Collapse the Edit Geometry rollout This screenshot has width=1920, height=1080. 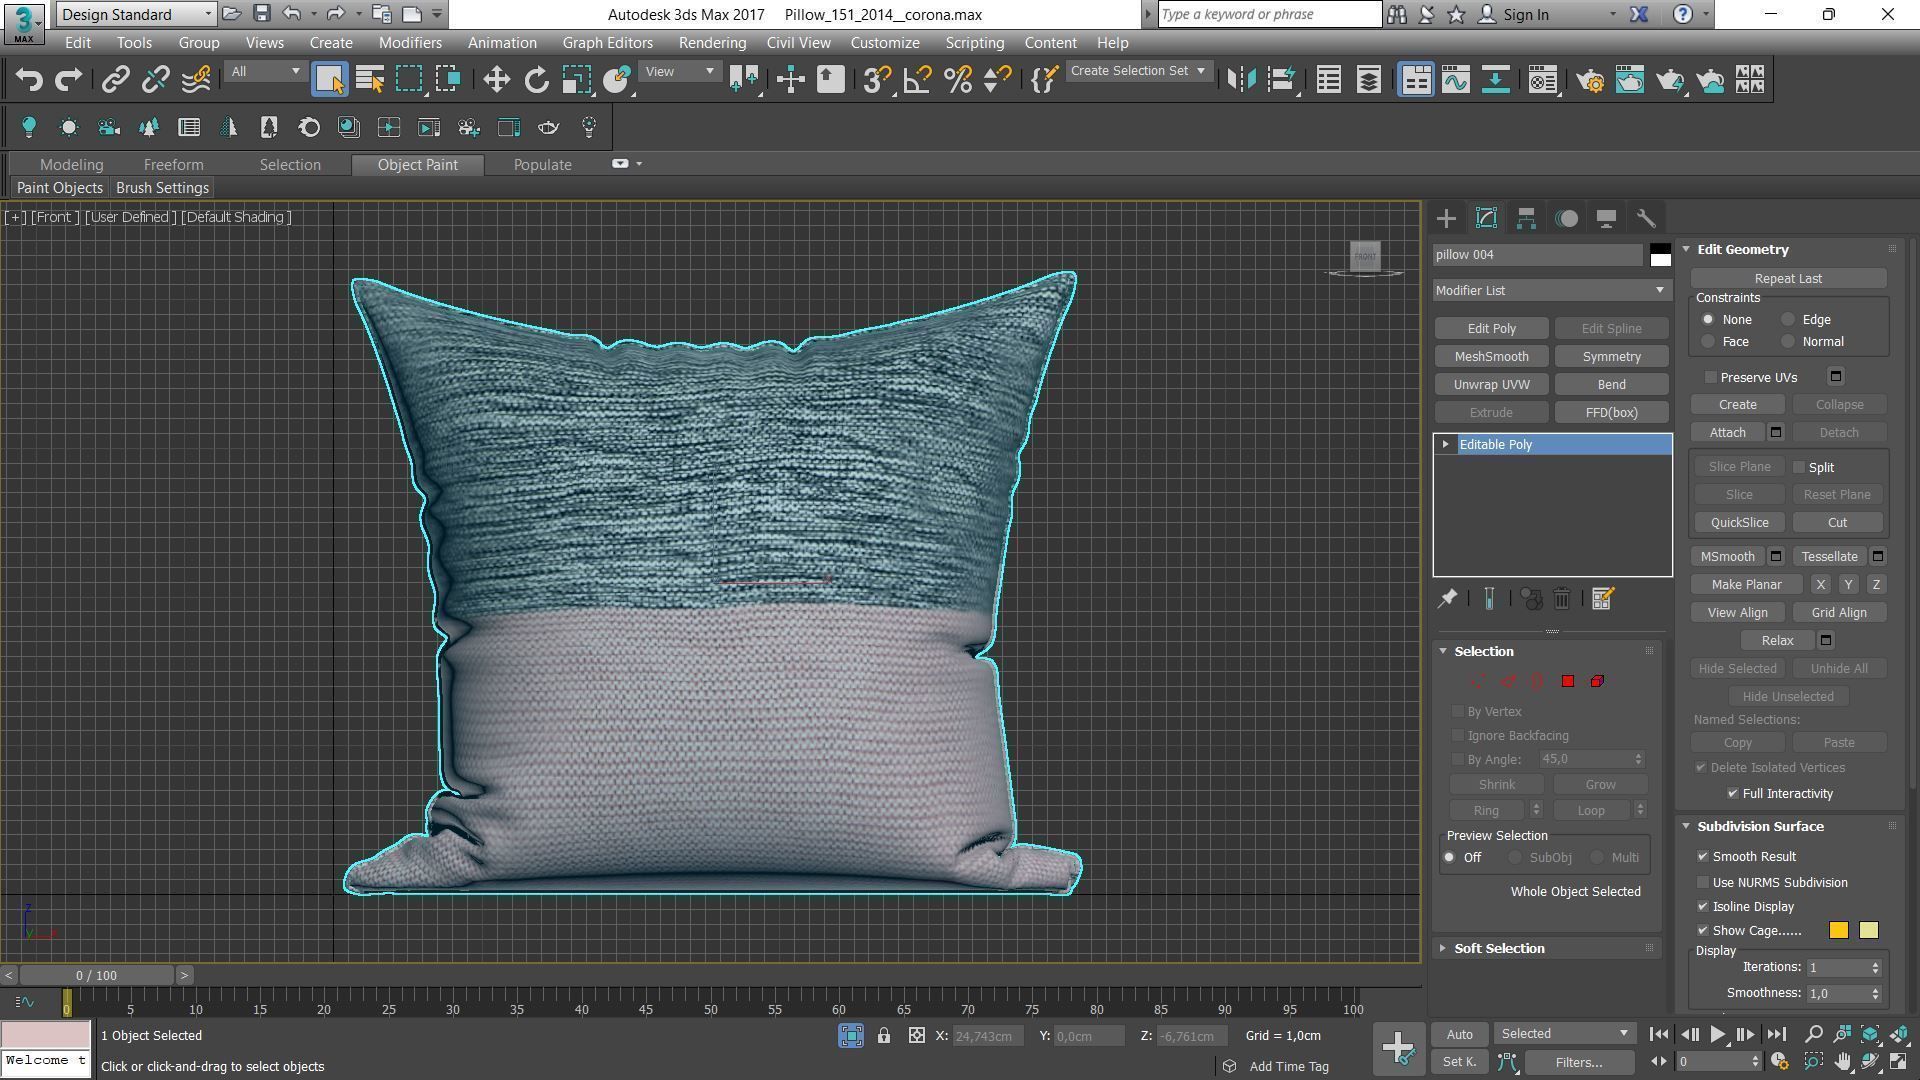pos(1686,250)
